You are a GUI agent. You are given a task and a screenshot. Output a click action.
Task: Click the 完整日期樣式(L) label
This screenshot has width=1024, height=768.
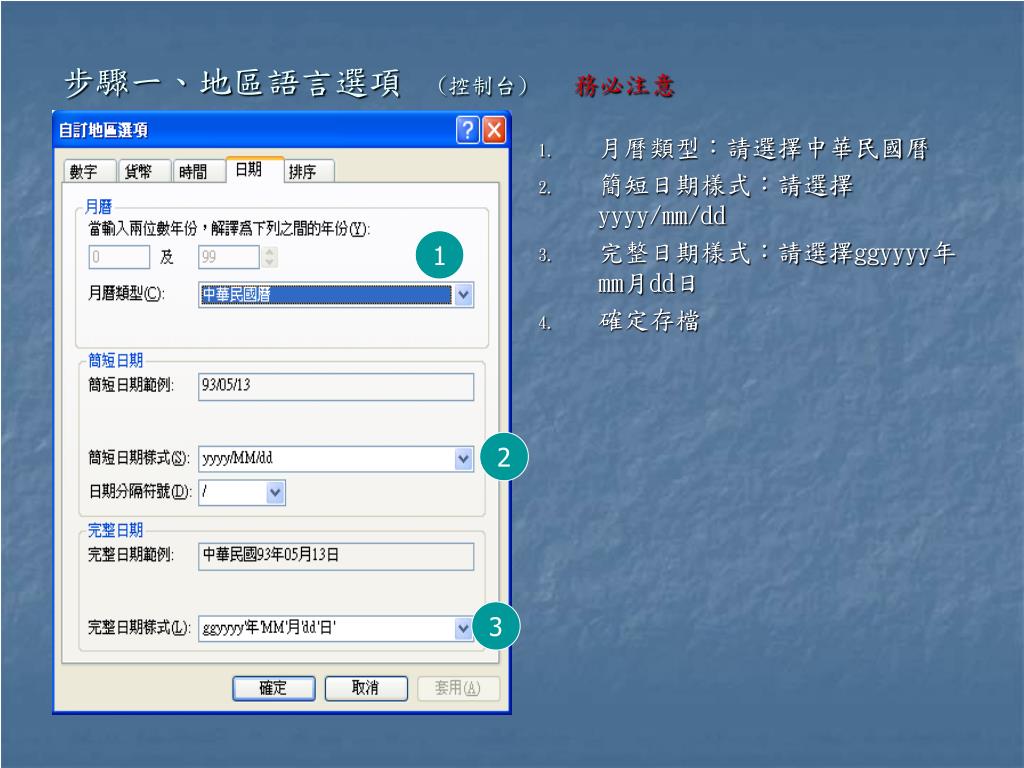(x=139, y=628)
